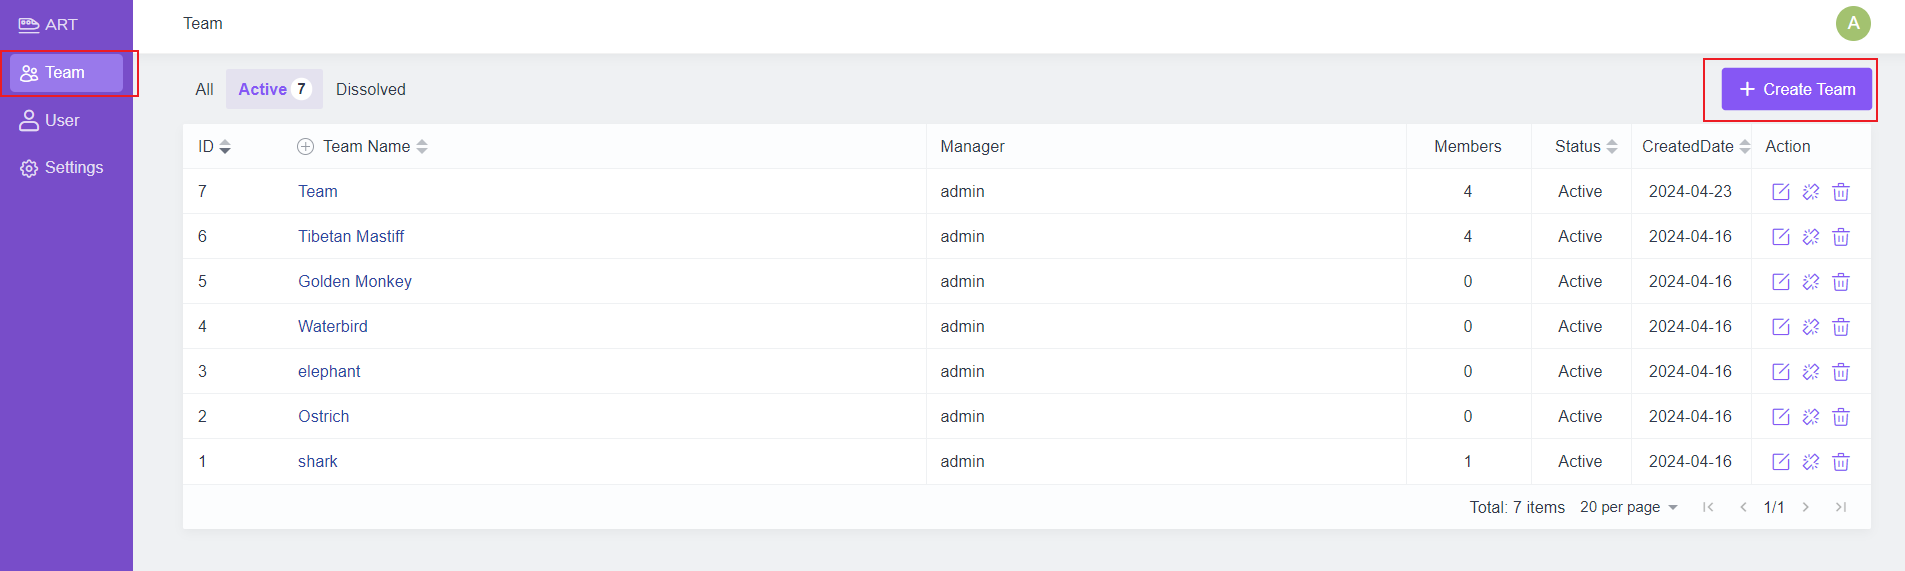The width and height of the screenshot is (1905, 571).
Task: Open the Waterbird team link
Action: click(x=333, y=327)
